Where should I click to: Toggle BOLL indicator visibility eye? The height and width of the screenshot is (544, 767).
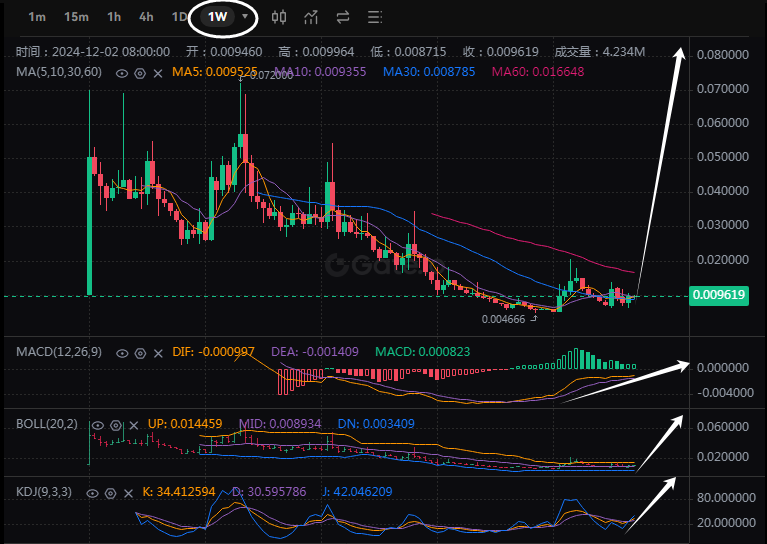click(98, 425)
